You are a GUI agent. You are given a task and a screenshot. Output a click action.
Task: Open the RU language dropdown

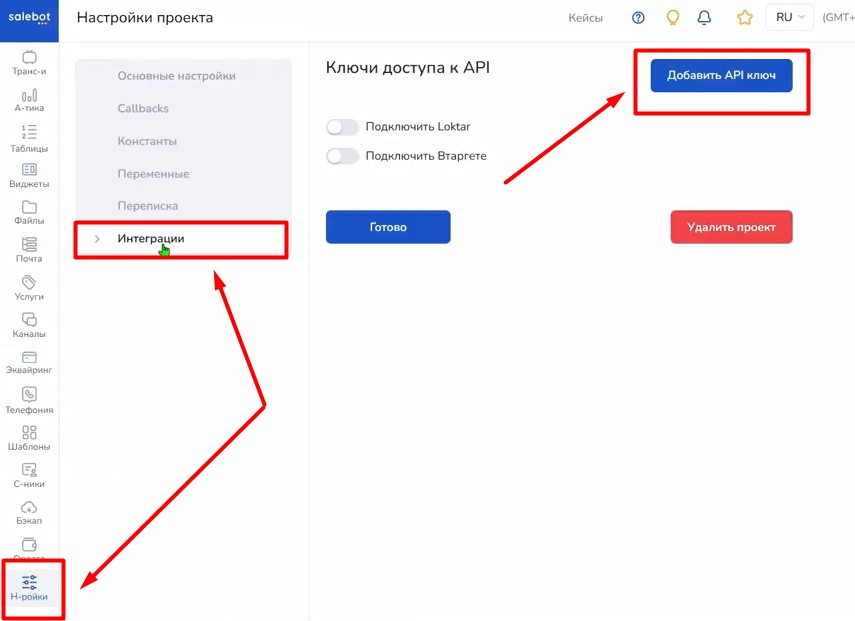tap(790, 18)
